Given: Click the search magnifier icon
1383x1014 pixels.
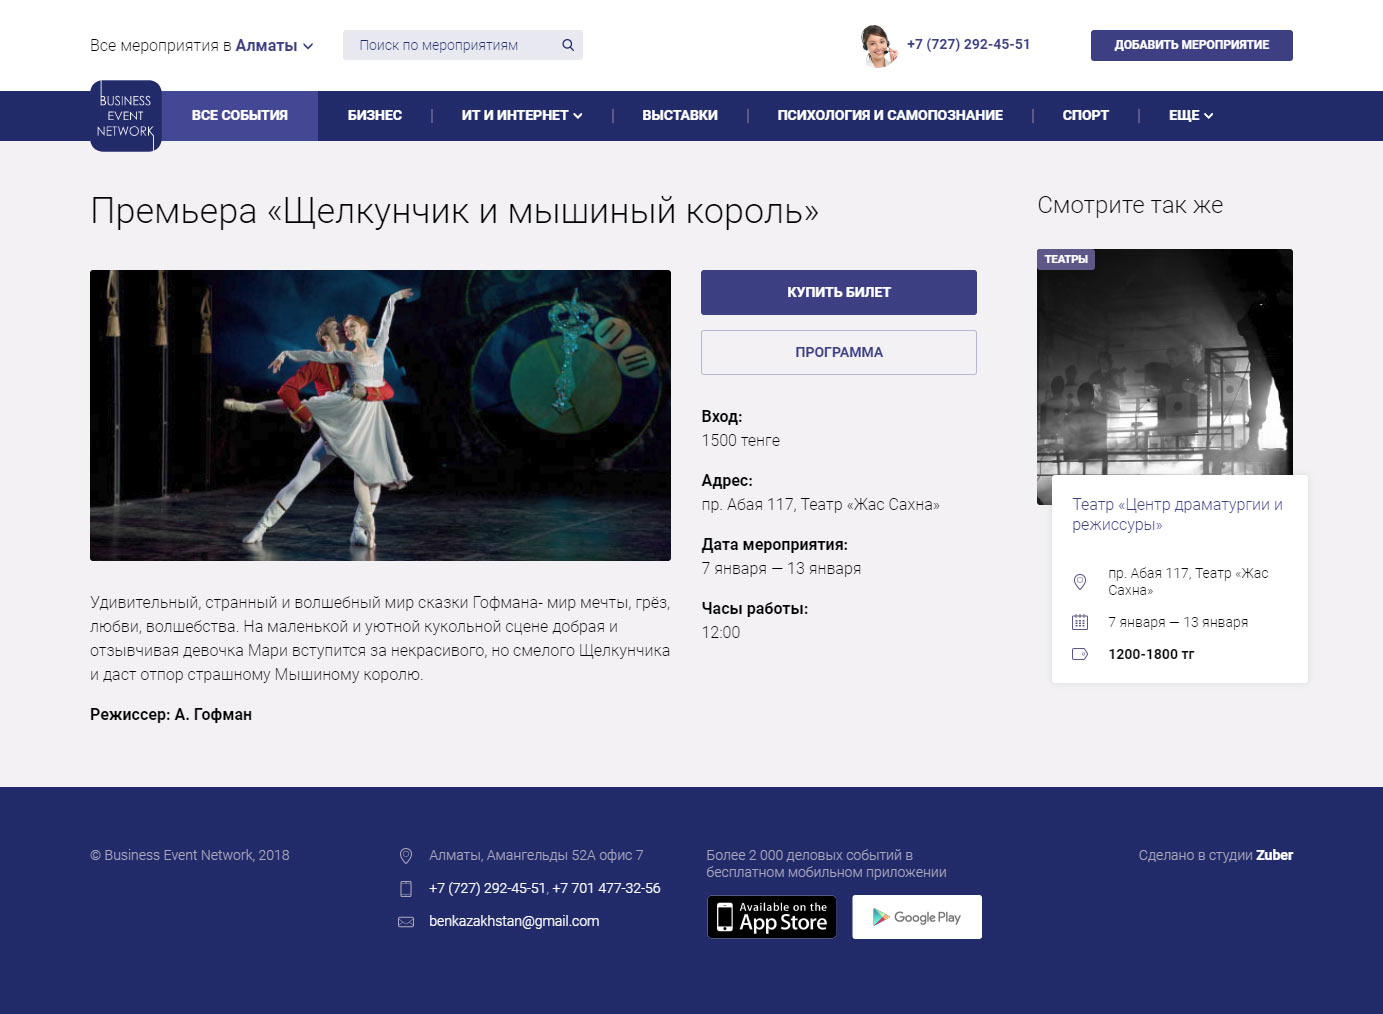Looking at the screenshot, I should coord(568,45).
